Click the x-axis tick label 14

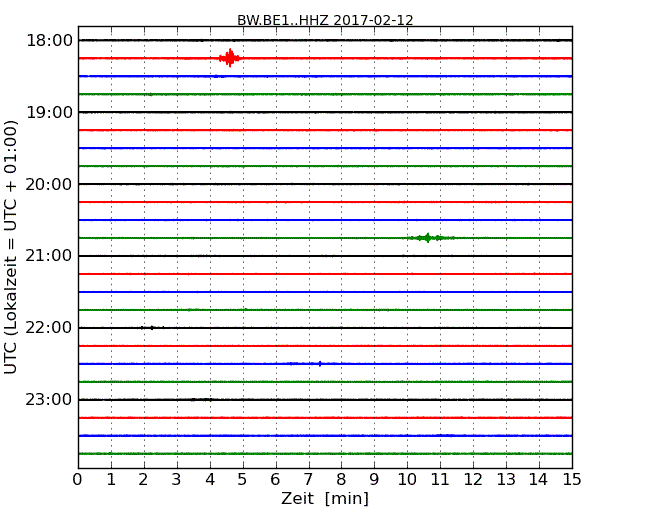click(539, 480)
